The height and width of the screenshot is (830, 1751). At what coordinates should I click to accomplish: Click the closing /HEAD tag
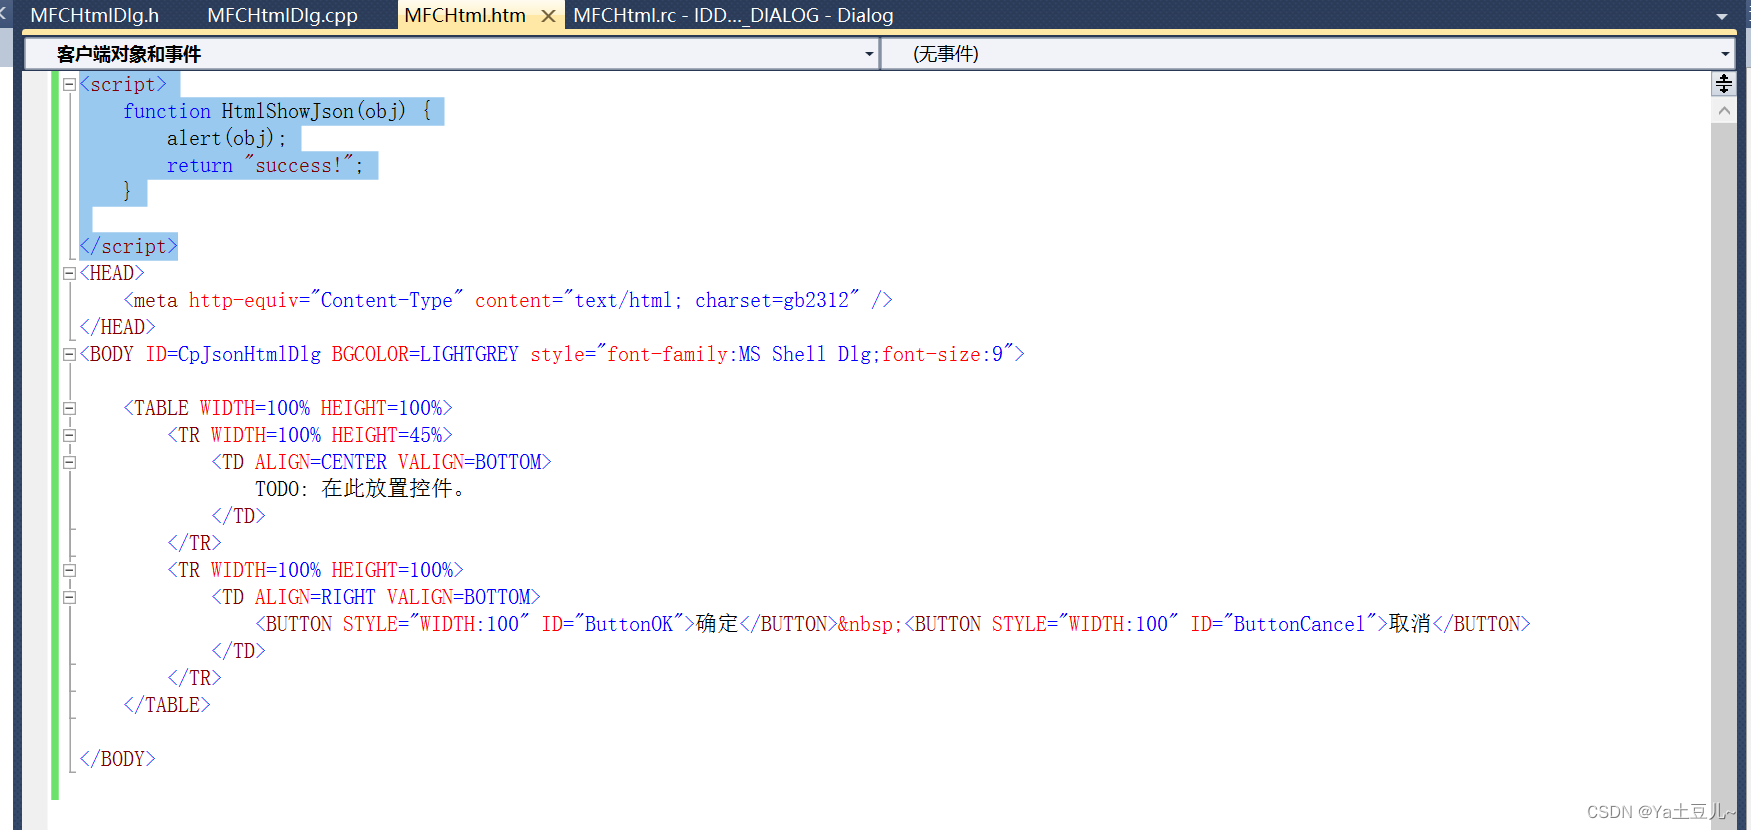click(x=117, y=327)
